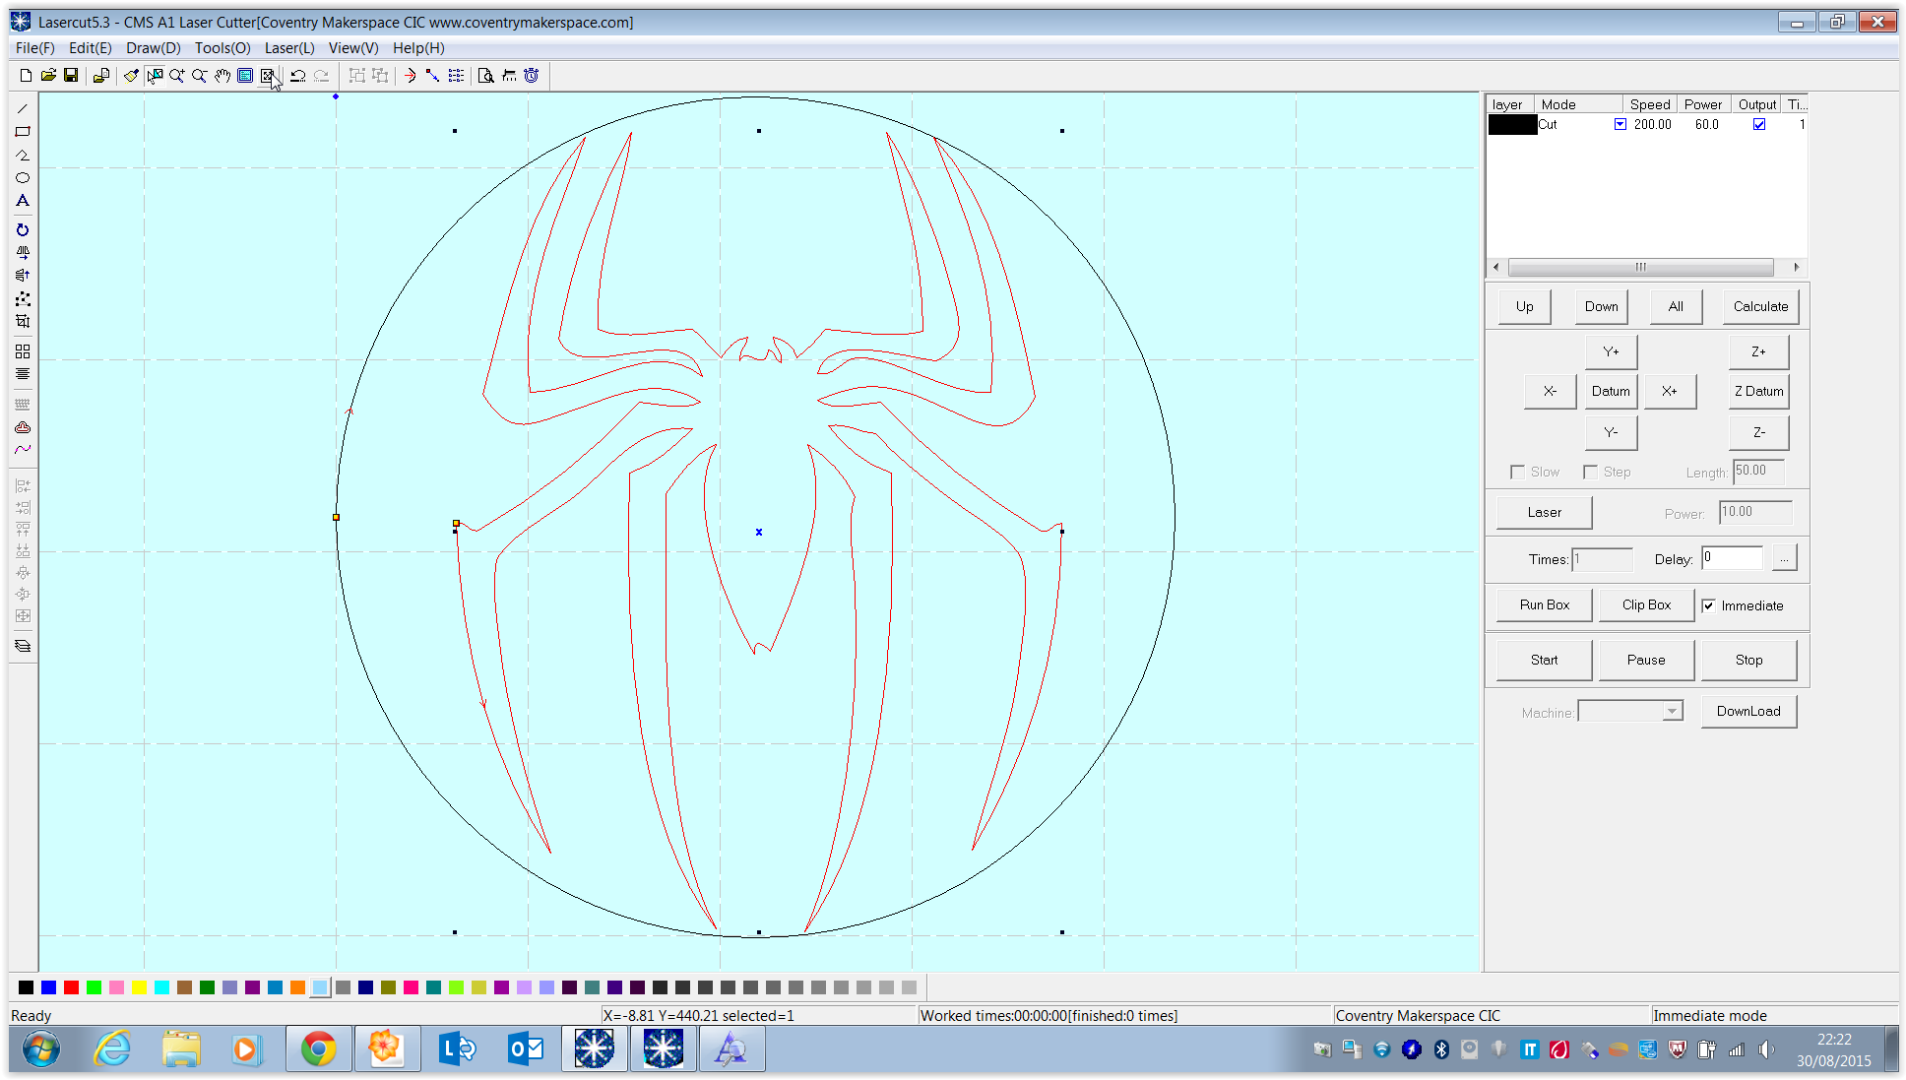Activate the pick/select arrow tool
This screenshot has height=1080, width=1906.
[x=154, y=76]
